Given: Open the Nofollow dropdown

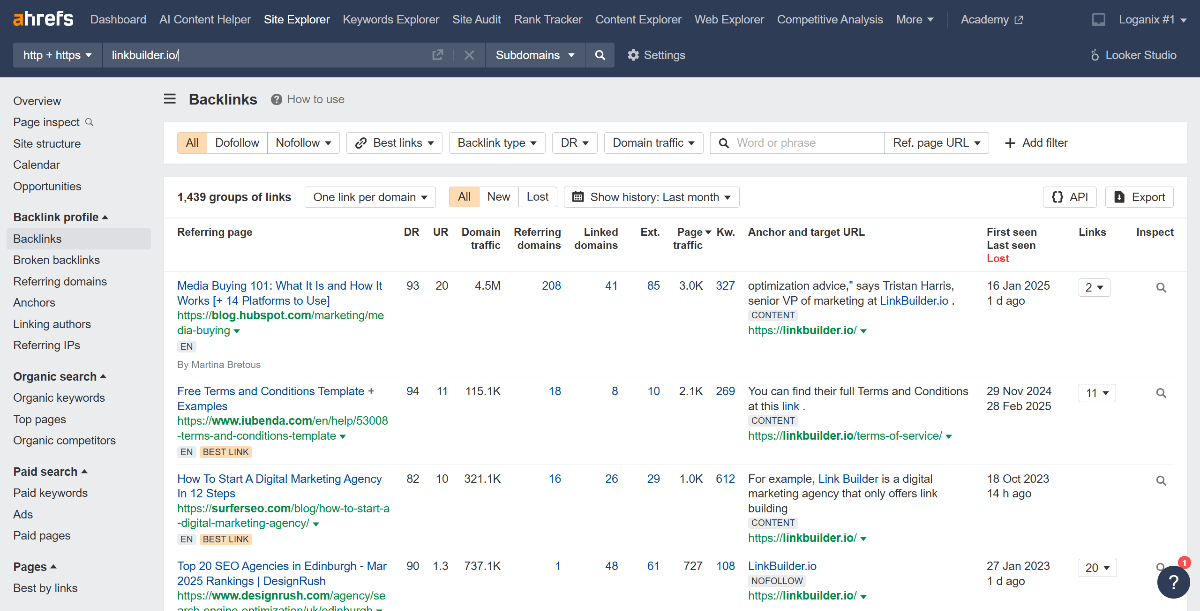Looking at the screenshot, I should [x=304, y=143].
